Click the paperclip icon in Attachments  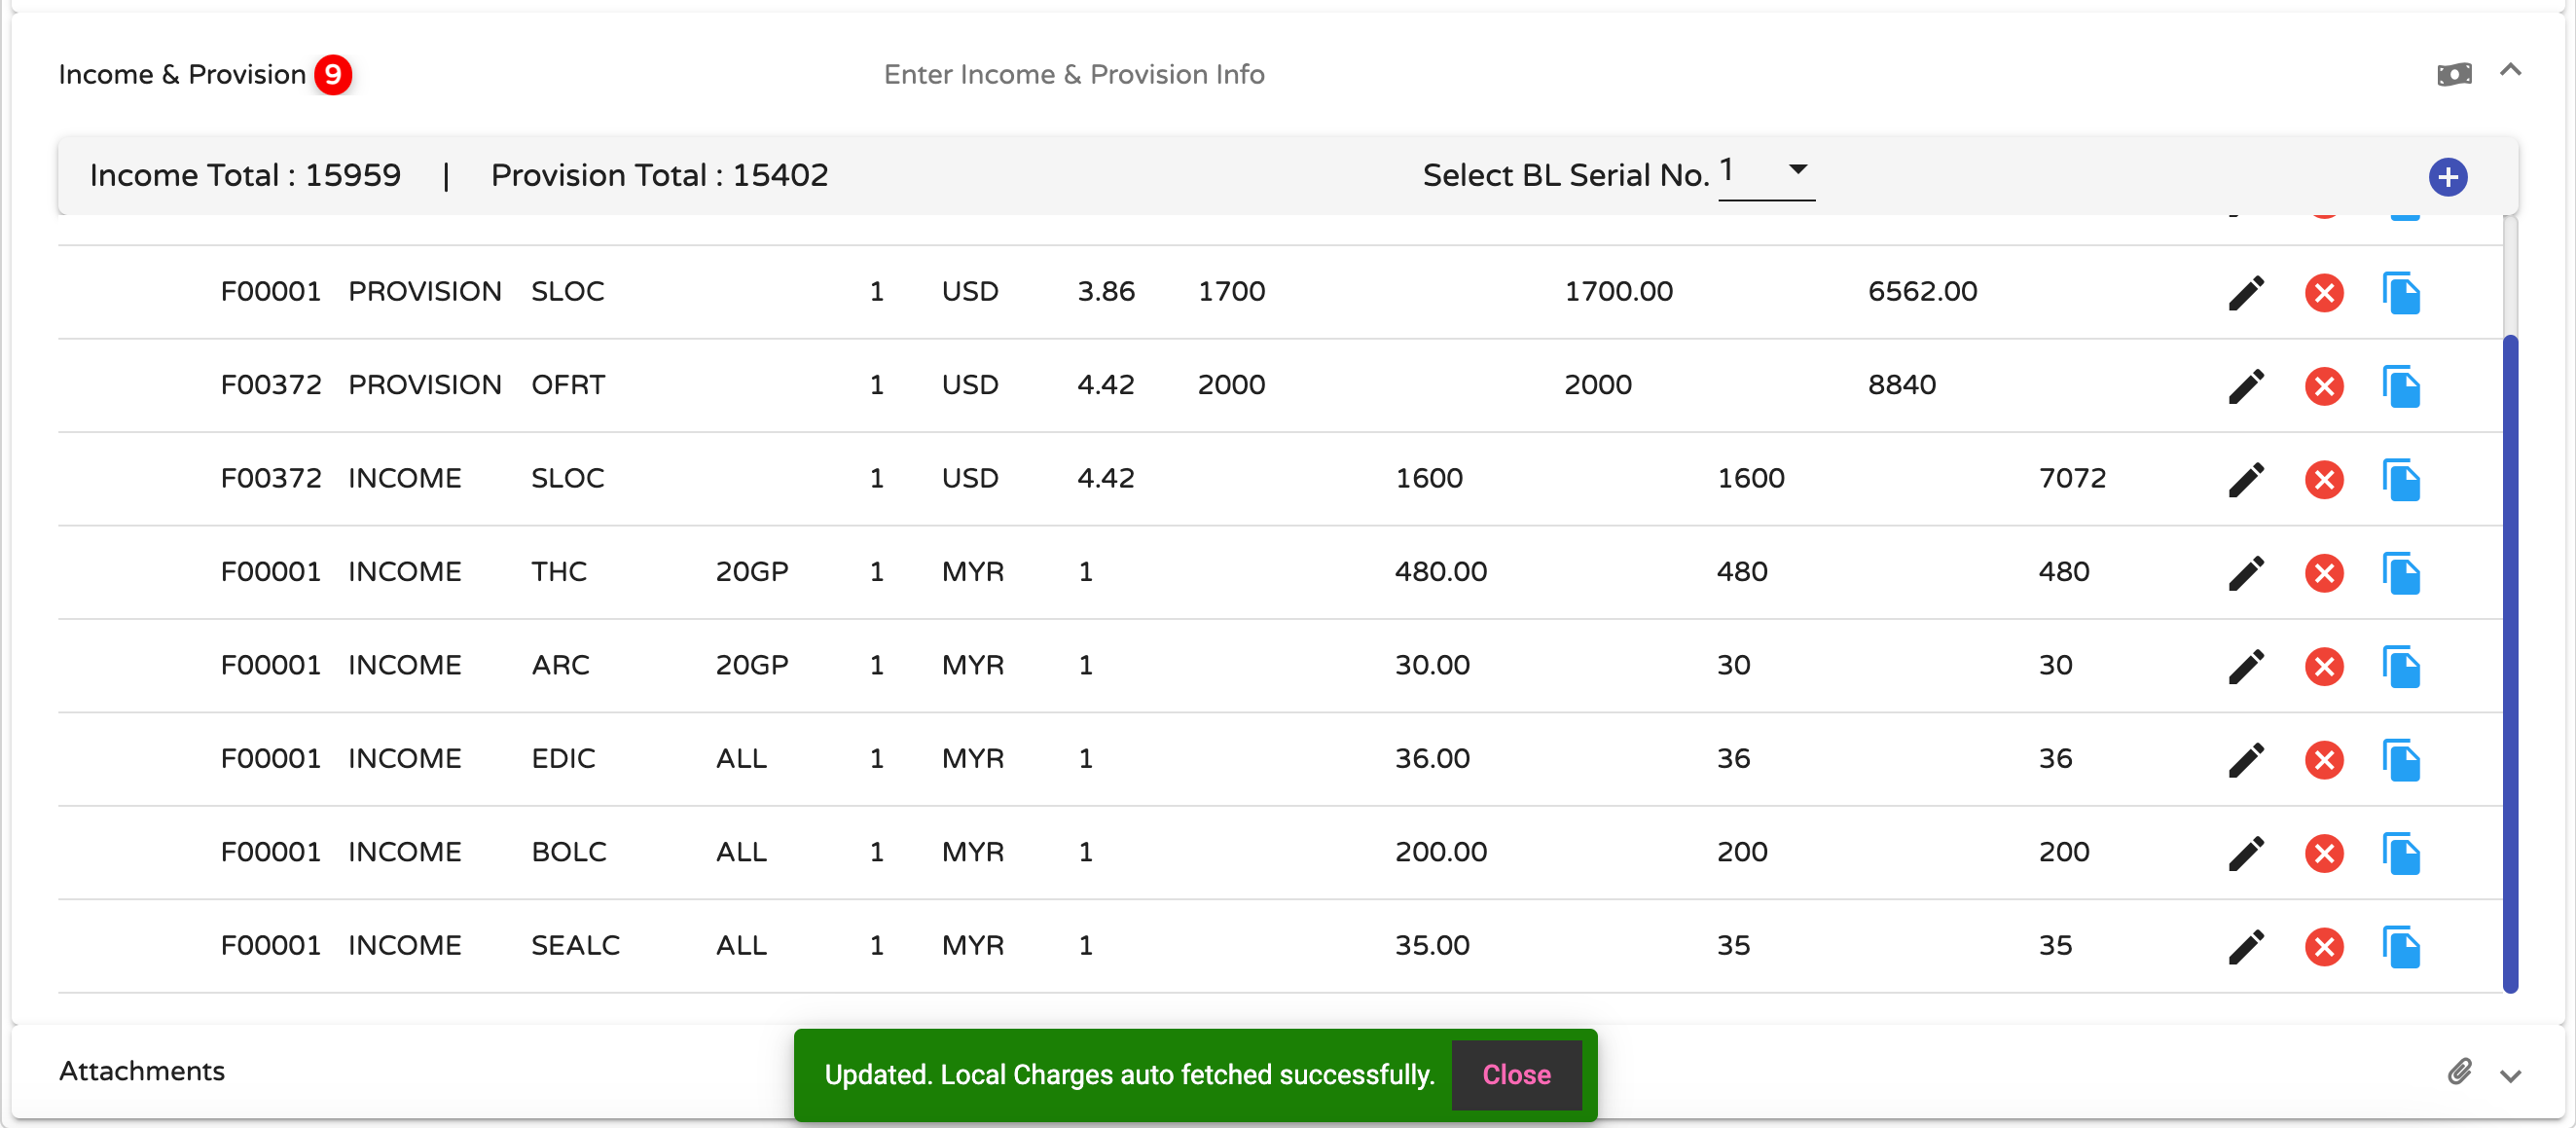(x=2459, y=1072)
